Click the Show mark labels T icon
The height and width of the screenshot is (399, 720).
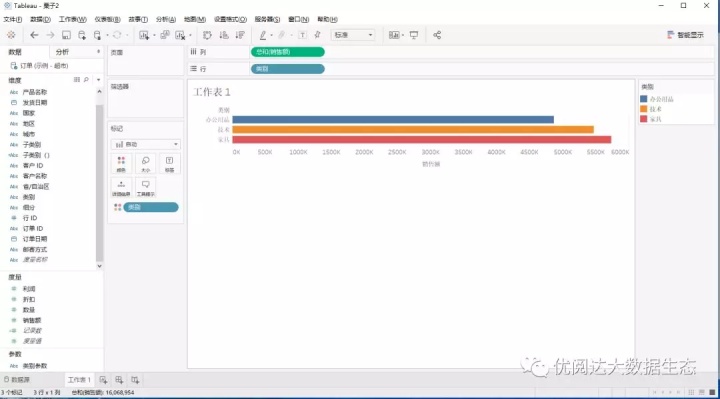coord(303,35)
